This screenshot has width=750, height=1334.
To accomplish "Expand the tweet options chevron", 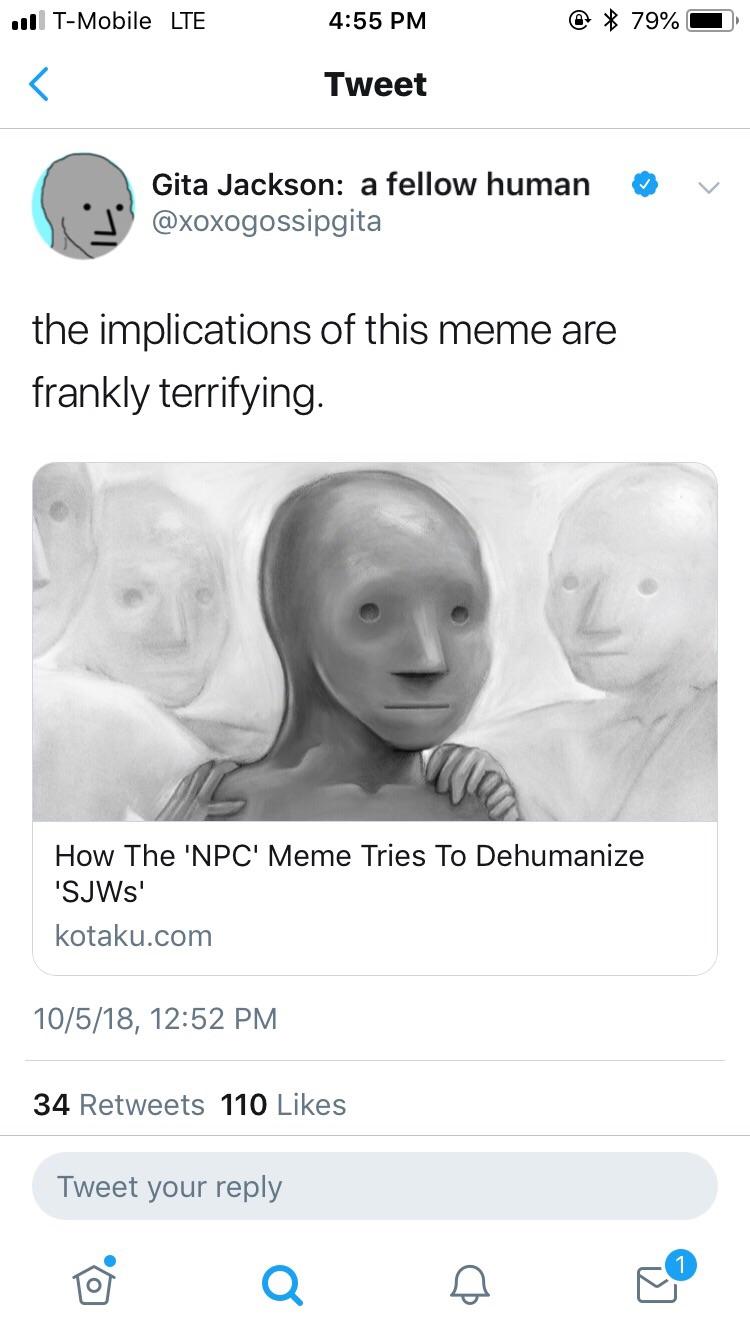I will [707, 187].
